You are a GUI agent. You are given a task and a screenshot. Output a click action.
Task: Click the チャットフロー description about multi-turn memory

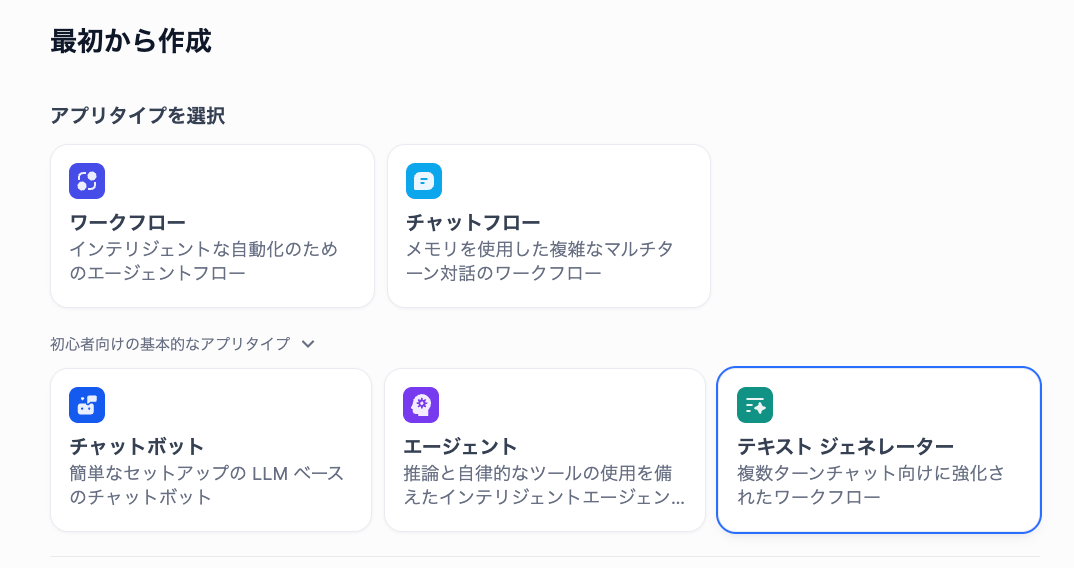click(541, 260)
